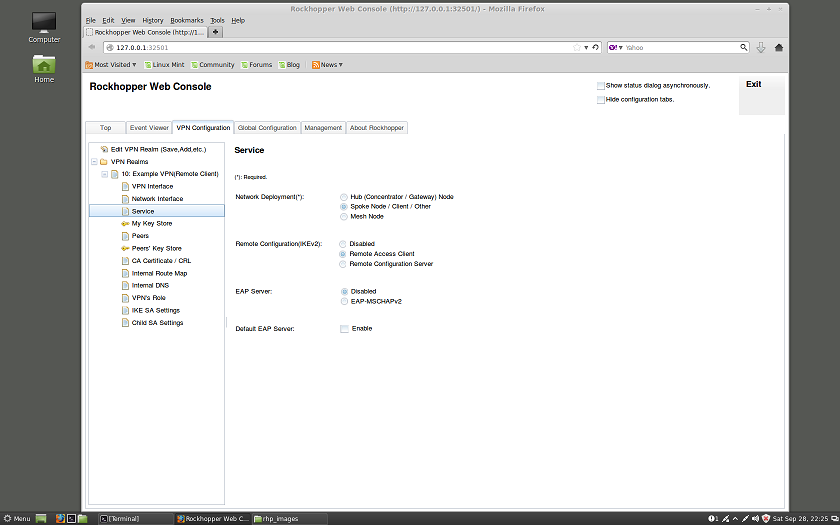This screenshot has height=525, width=840.
Task: Enable the Default EAP Server checkbox
Action: coord(344,329)
